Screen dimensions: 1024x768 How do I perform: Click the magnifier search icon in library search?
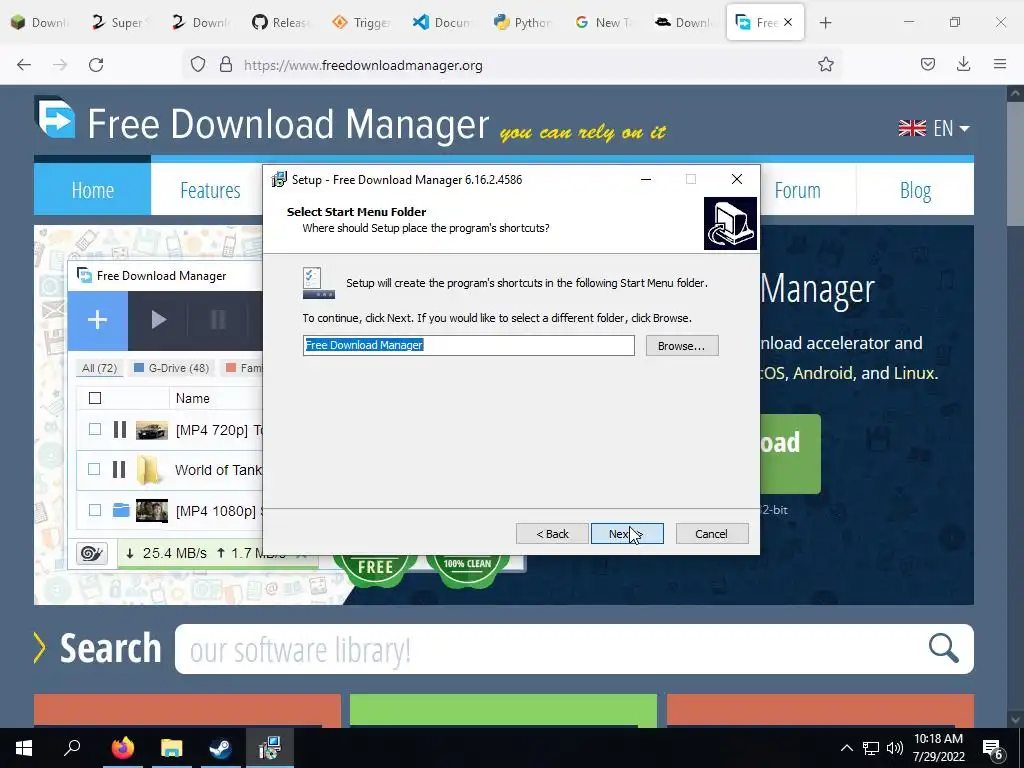pos(944,648)
